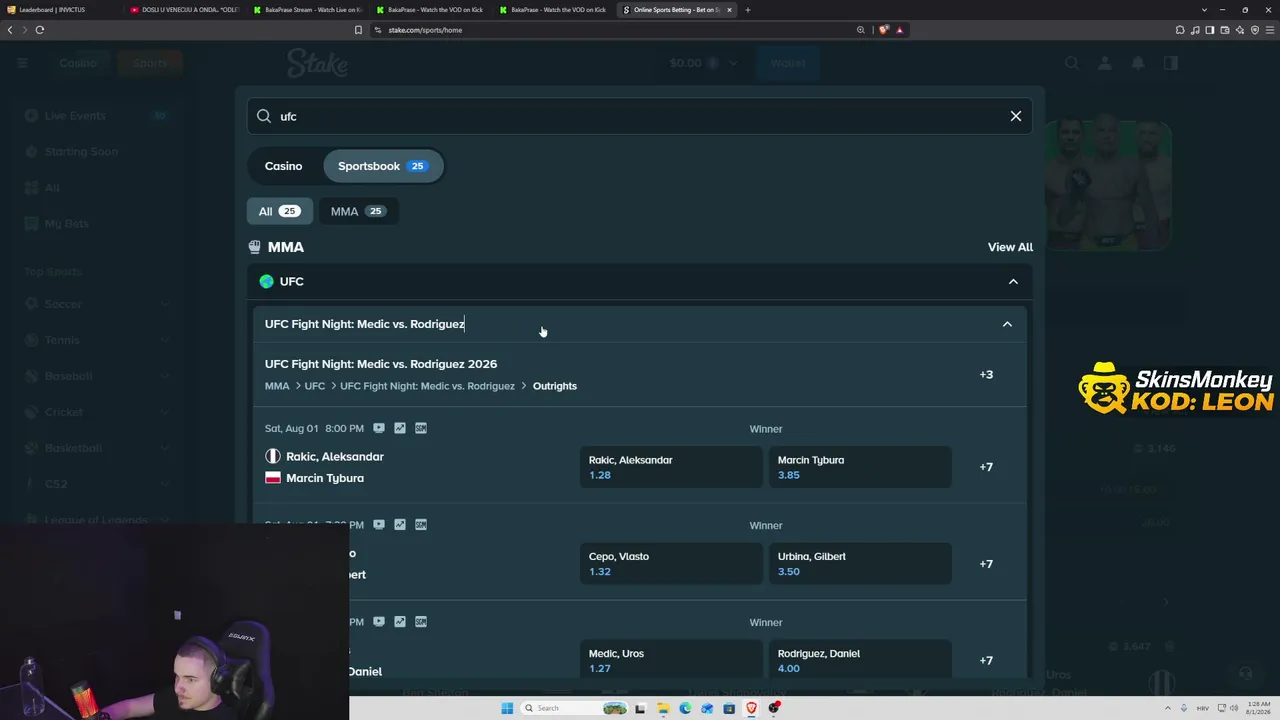Viewport: 1280px width, 720px height.
Task: Open the browser tab search dropdown arrow
Action: click(1204, 10)
